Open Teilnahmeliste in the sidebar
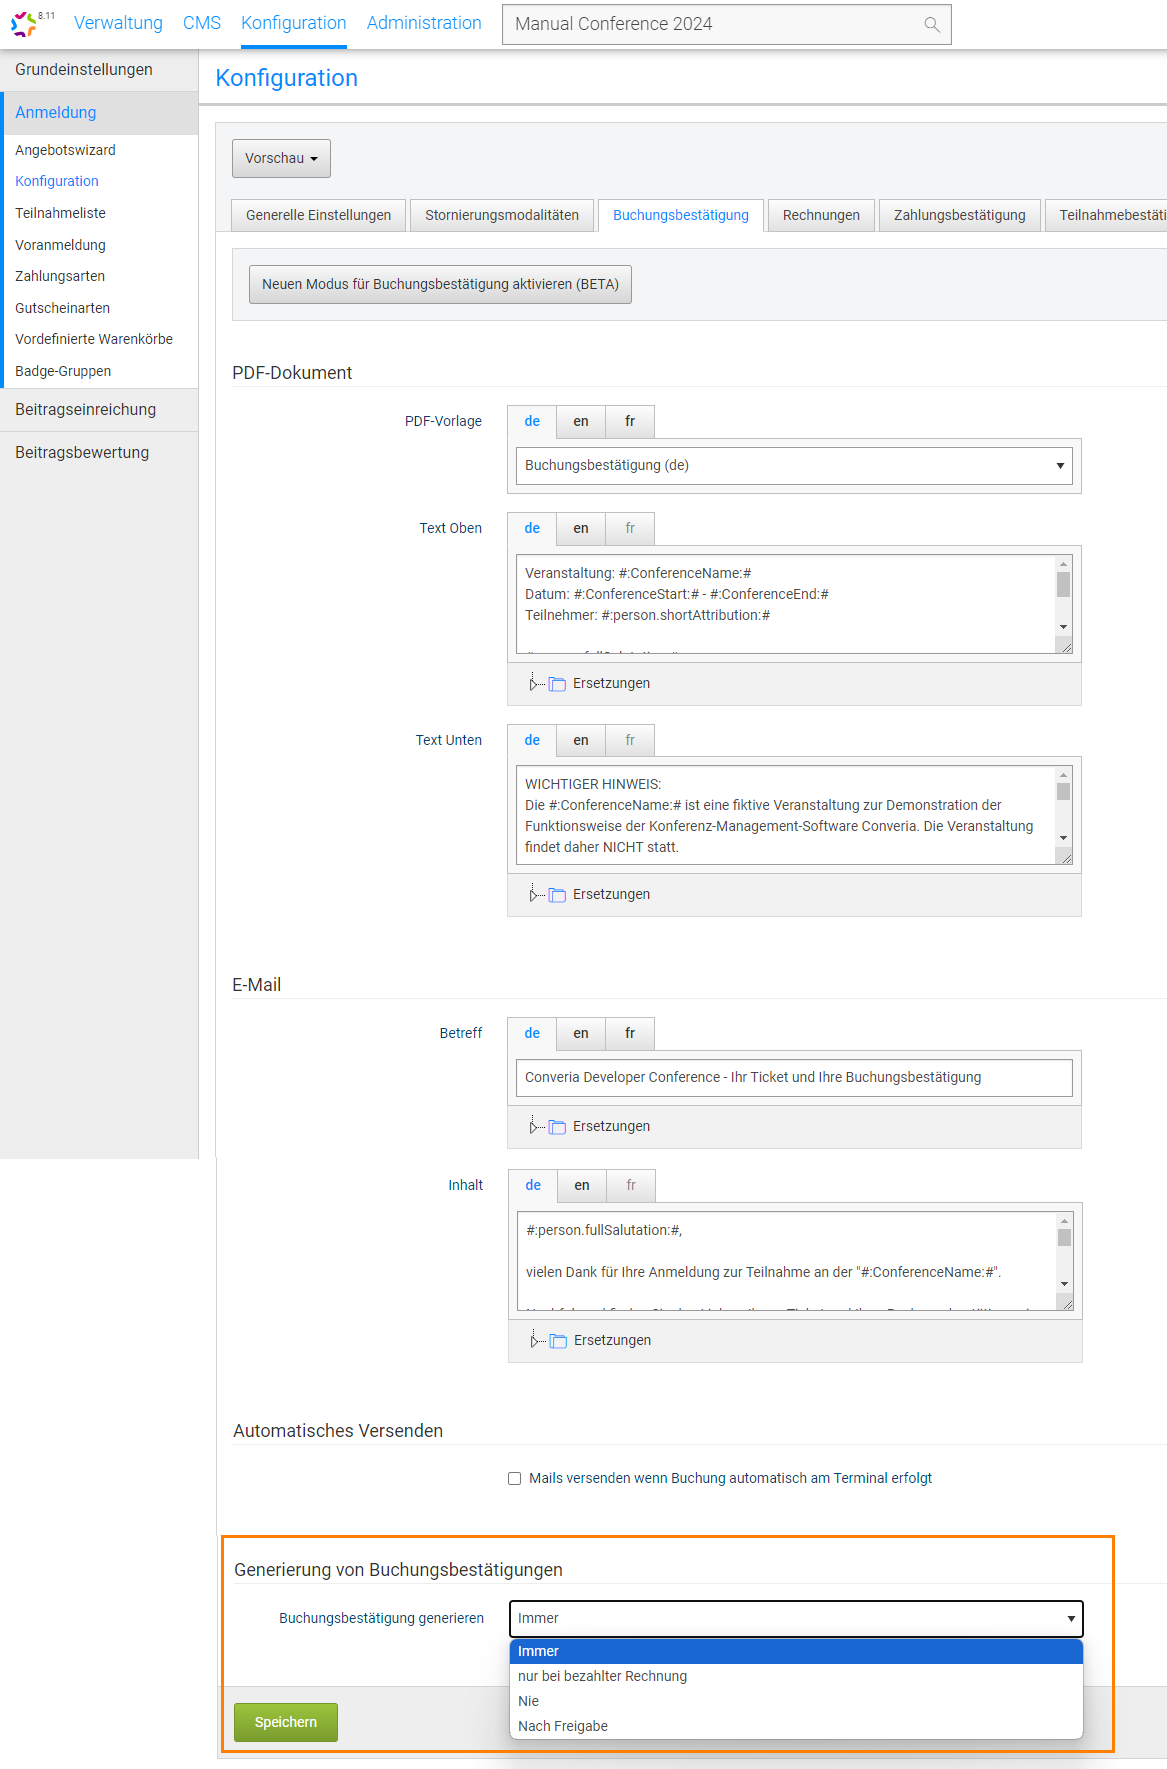The width and height of the screenshot is (1167, 1769). (60, 213)
